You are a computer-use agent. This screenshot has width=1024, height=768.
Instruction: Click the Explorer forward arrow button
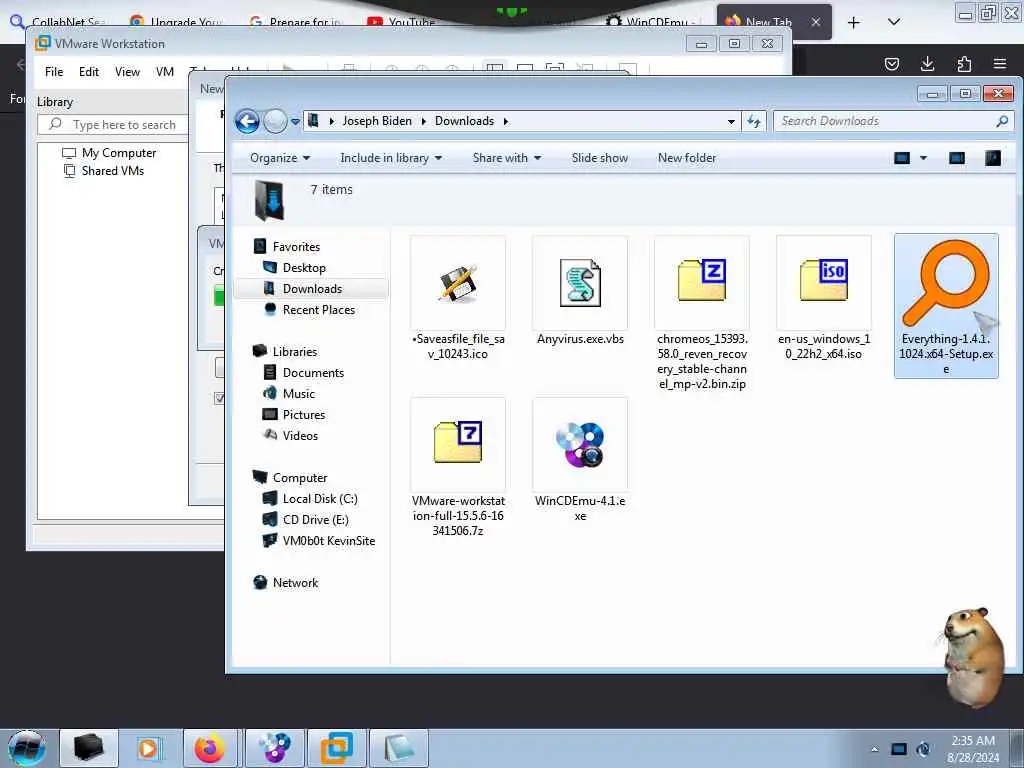[275, 121]
